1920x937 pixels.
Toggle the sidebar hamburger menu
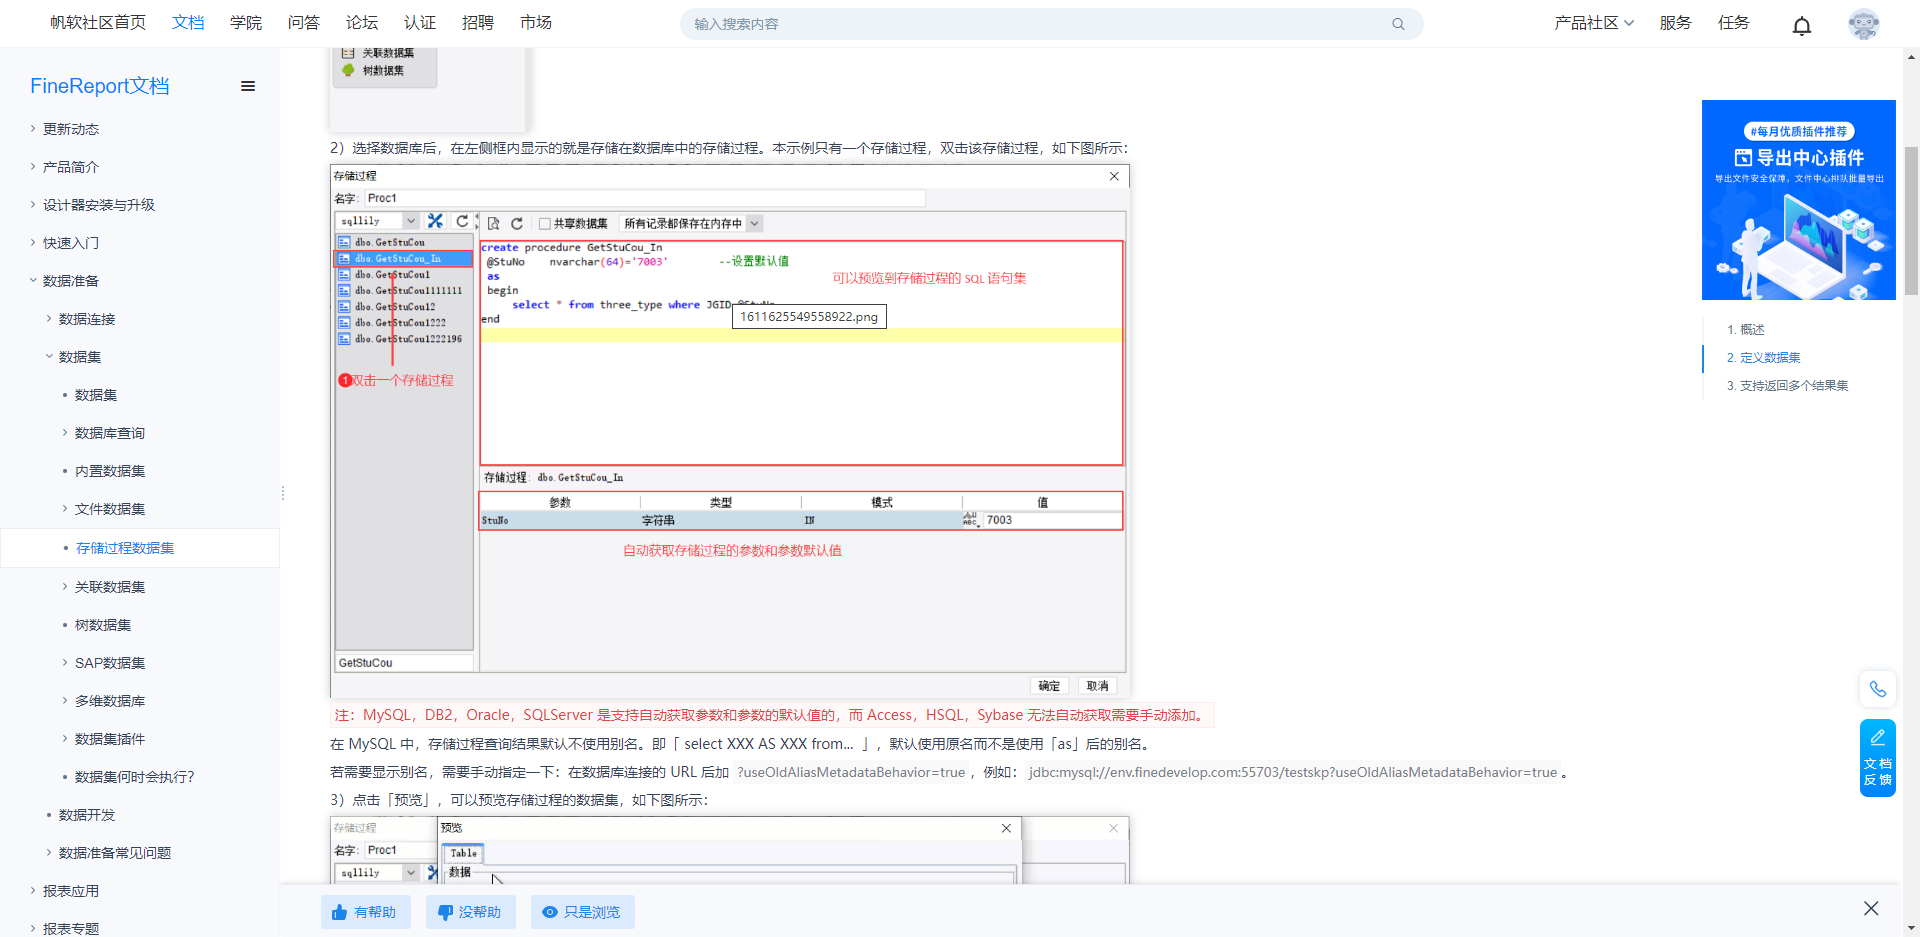pos(248,86)
